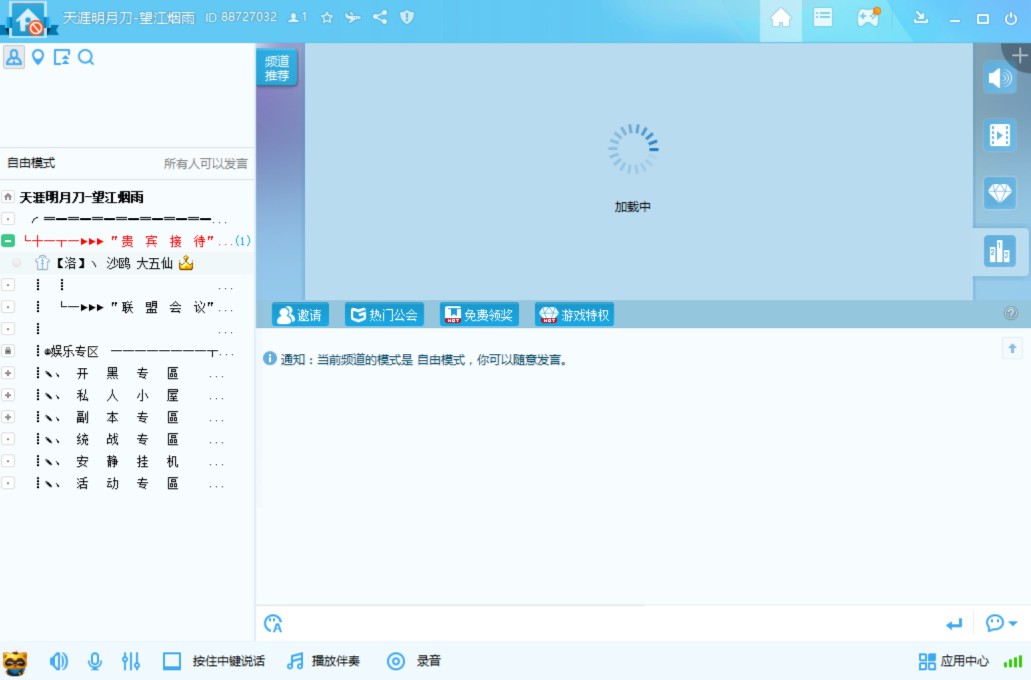Expand the 开黑专區 channel node
This screenshot has width=1031, height=680.
pyautogui.click(x=8, y=373)
